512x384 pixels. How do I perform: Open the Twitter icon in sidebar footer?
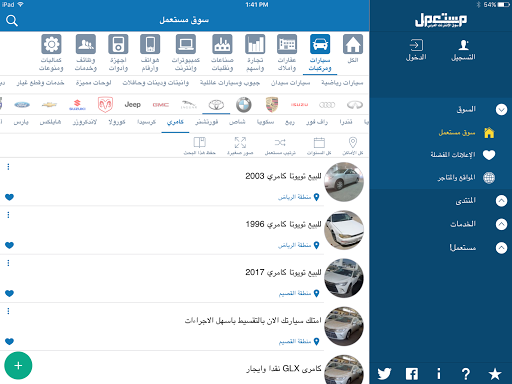(x=384, y=374)
